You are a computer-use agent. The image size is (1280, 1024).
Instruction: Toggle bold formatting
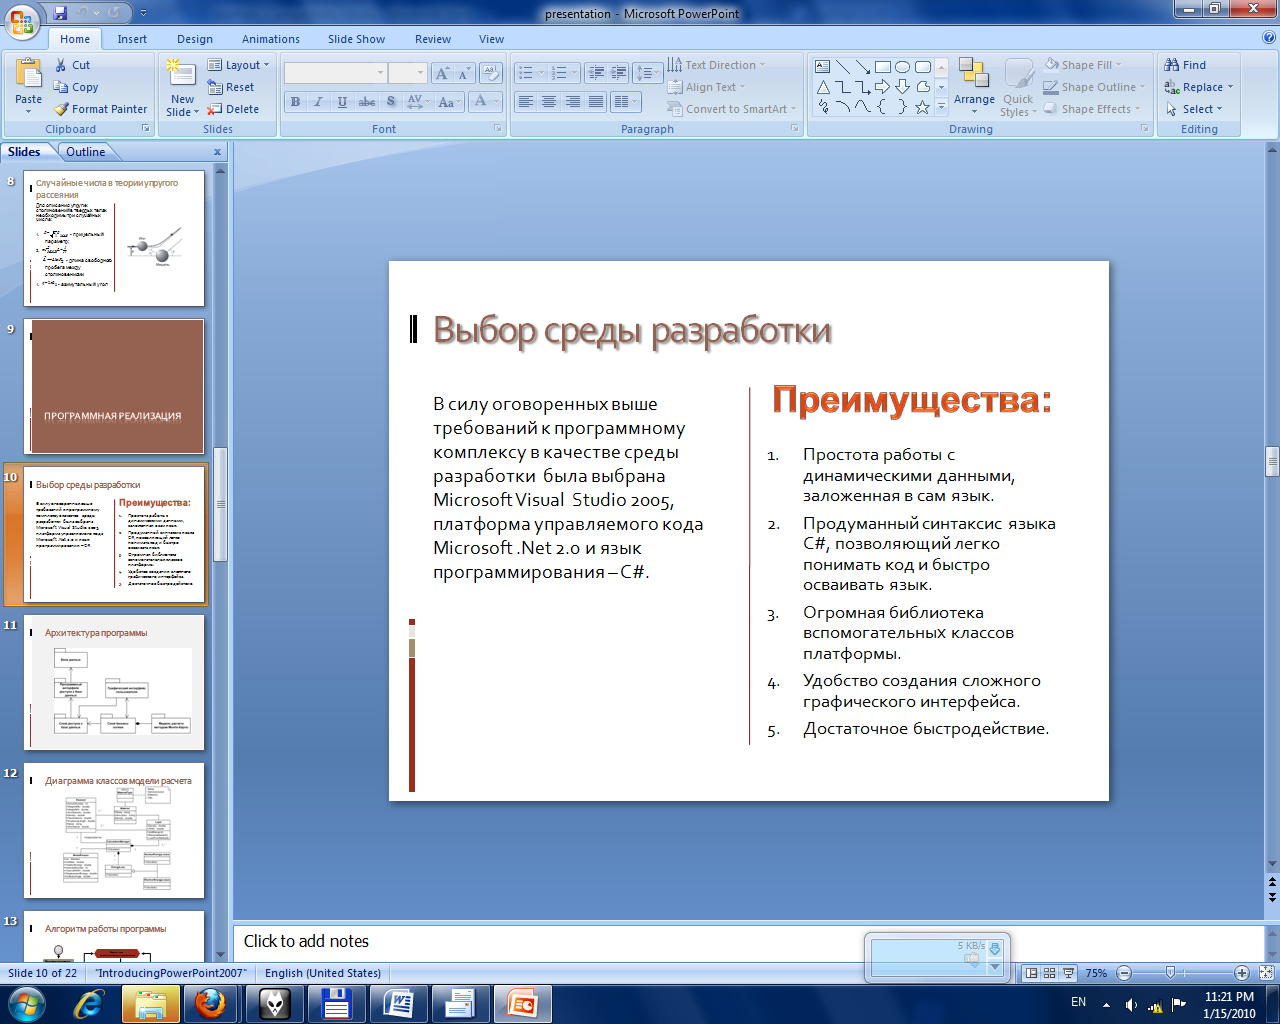tap(295, 101)
